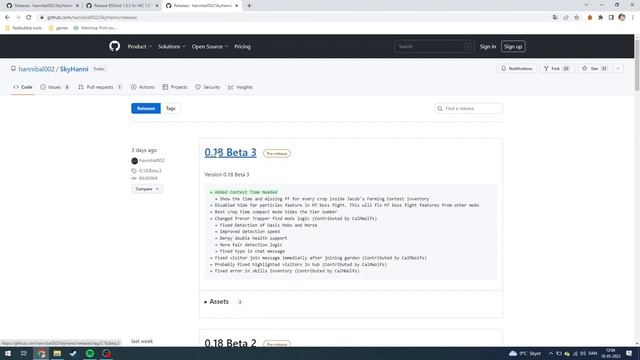Click the Notifications button
This screenshot has width=640, height=360.
[x=517, y=69]
